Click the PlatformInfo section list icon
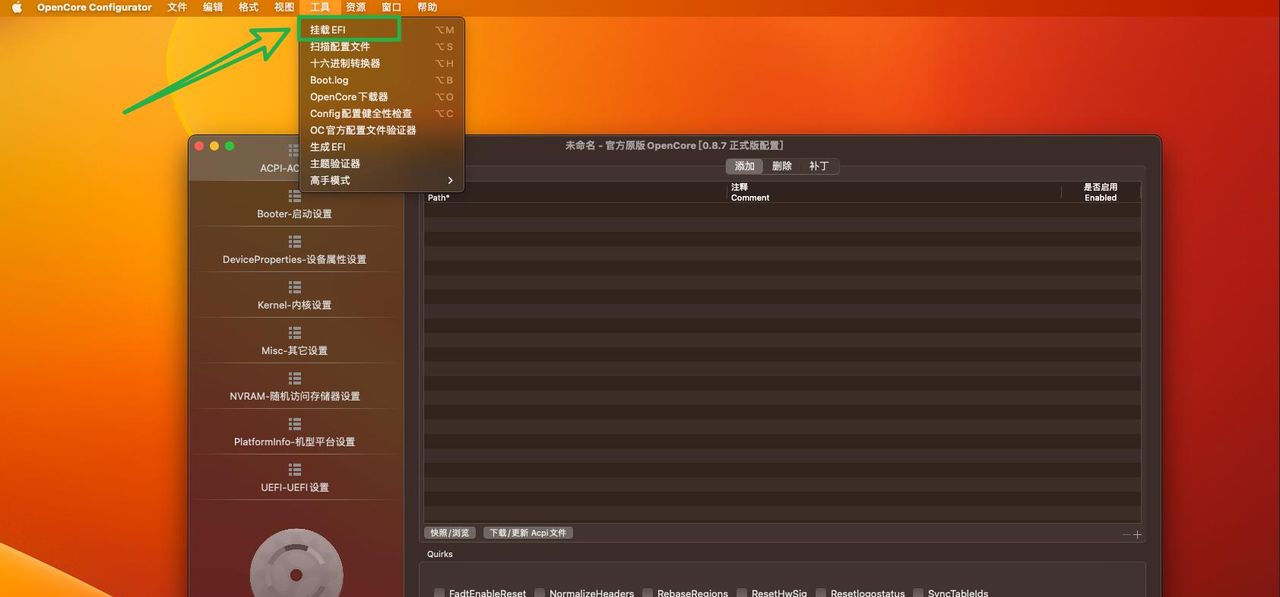This screenshot has height=597, width=1280. coord(294,424)
